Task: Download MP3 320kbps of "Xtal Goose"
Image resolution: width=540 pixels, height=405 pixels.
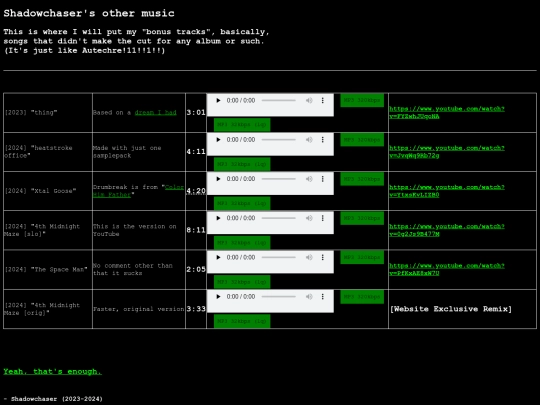Action: click(x=362, y=179)
